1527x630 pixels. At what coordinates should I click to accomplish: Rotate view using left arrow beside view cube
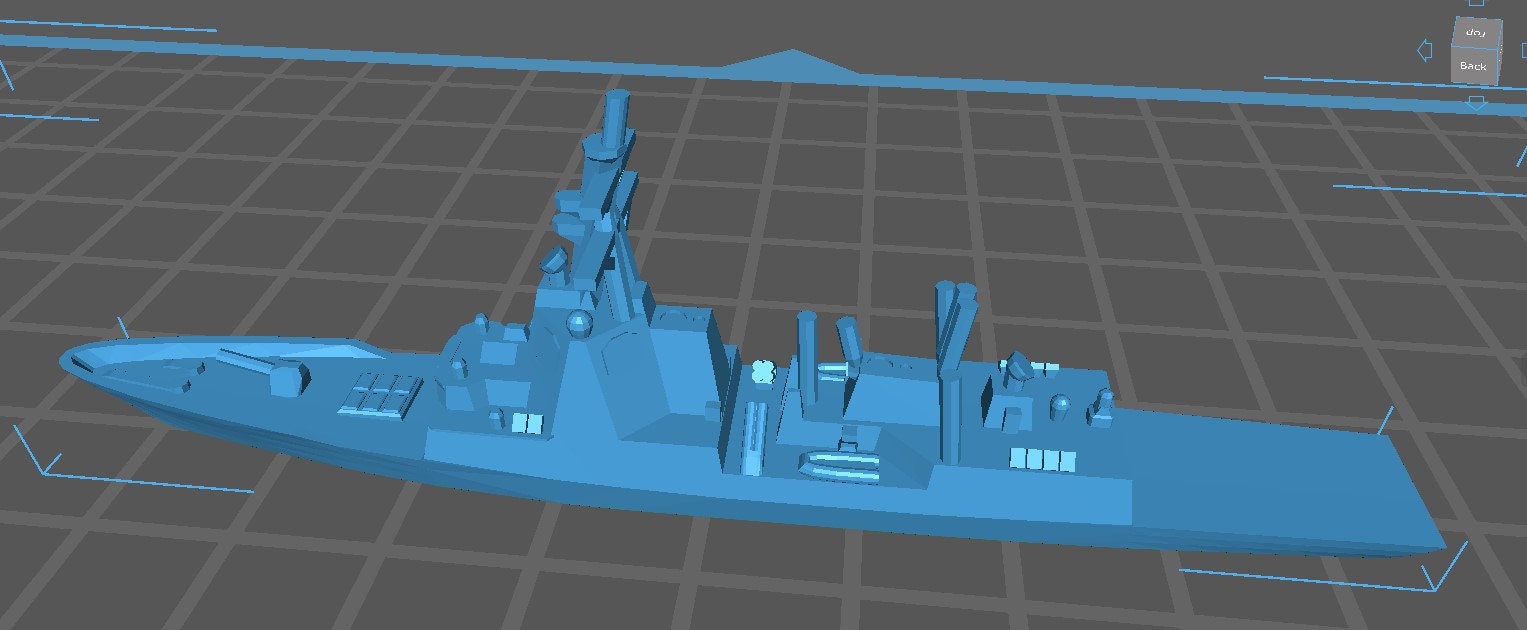pyautogui.click(x=1425, y=51)
